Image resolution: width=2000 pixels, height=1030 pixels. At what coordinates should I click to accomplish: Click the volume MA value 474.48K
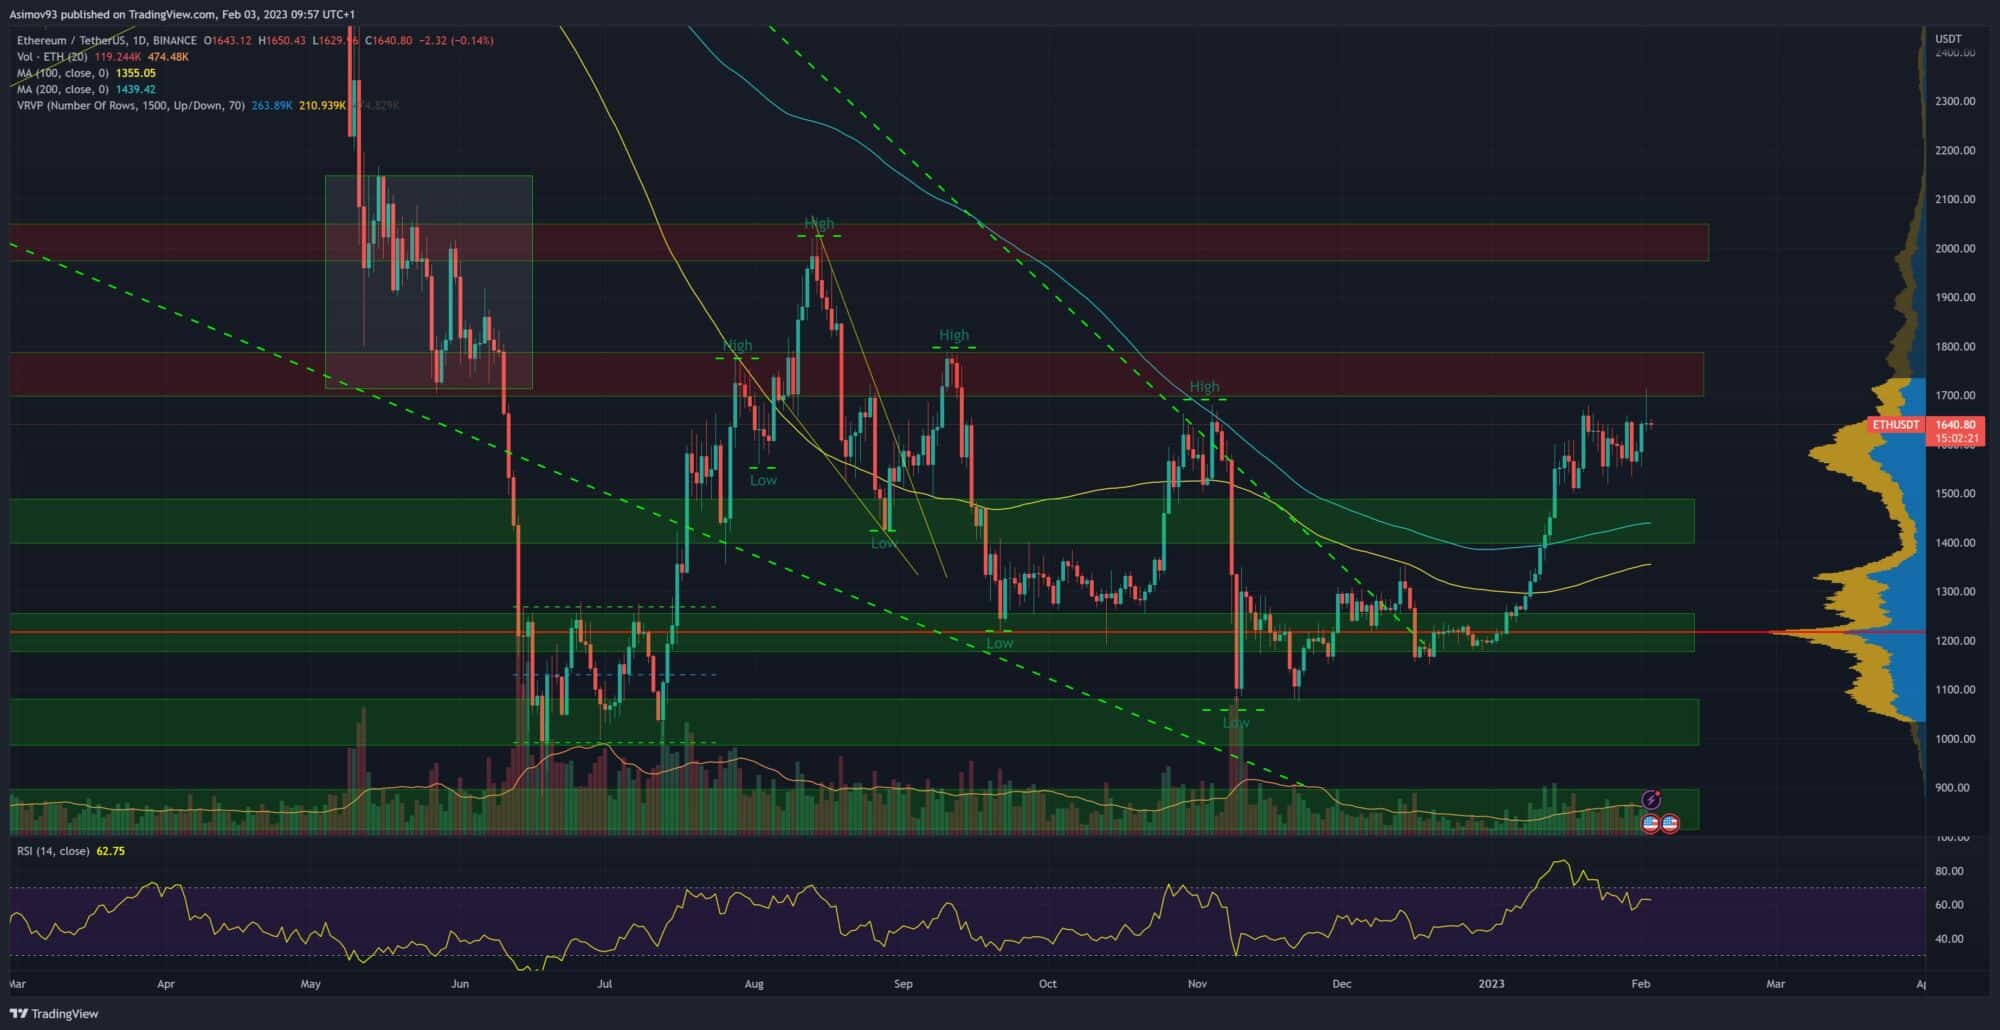pos(168,57)
